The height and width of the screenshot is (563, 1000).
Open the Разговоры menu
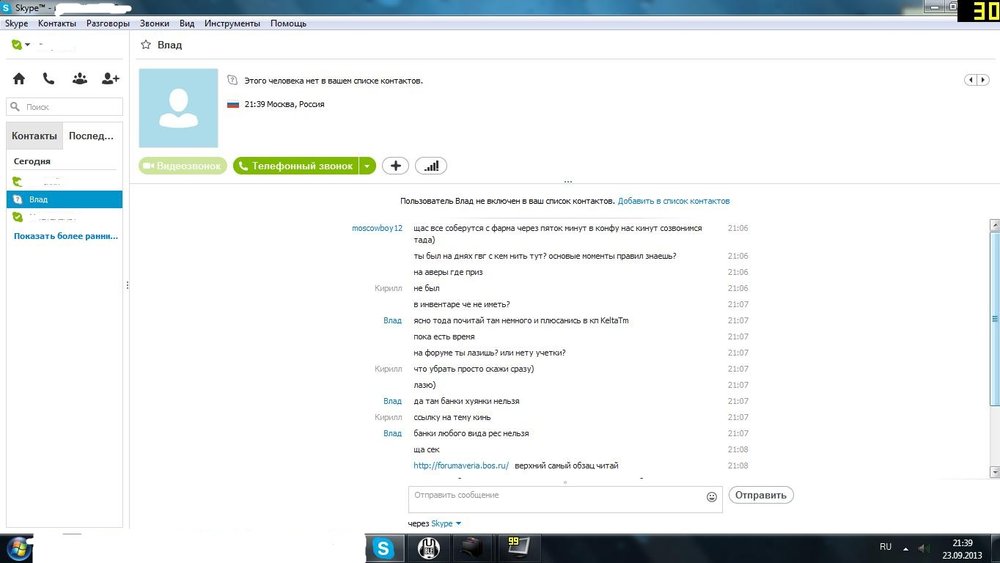coord(108,23)
